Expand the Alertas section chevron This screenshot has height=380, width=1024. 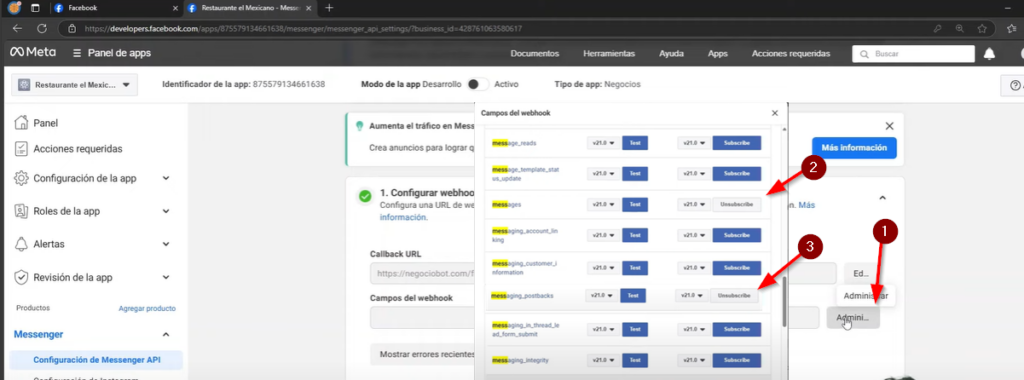pos(166,244)
